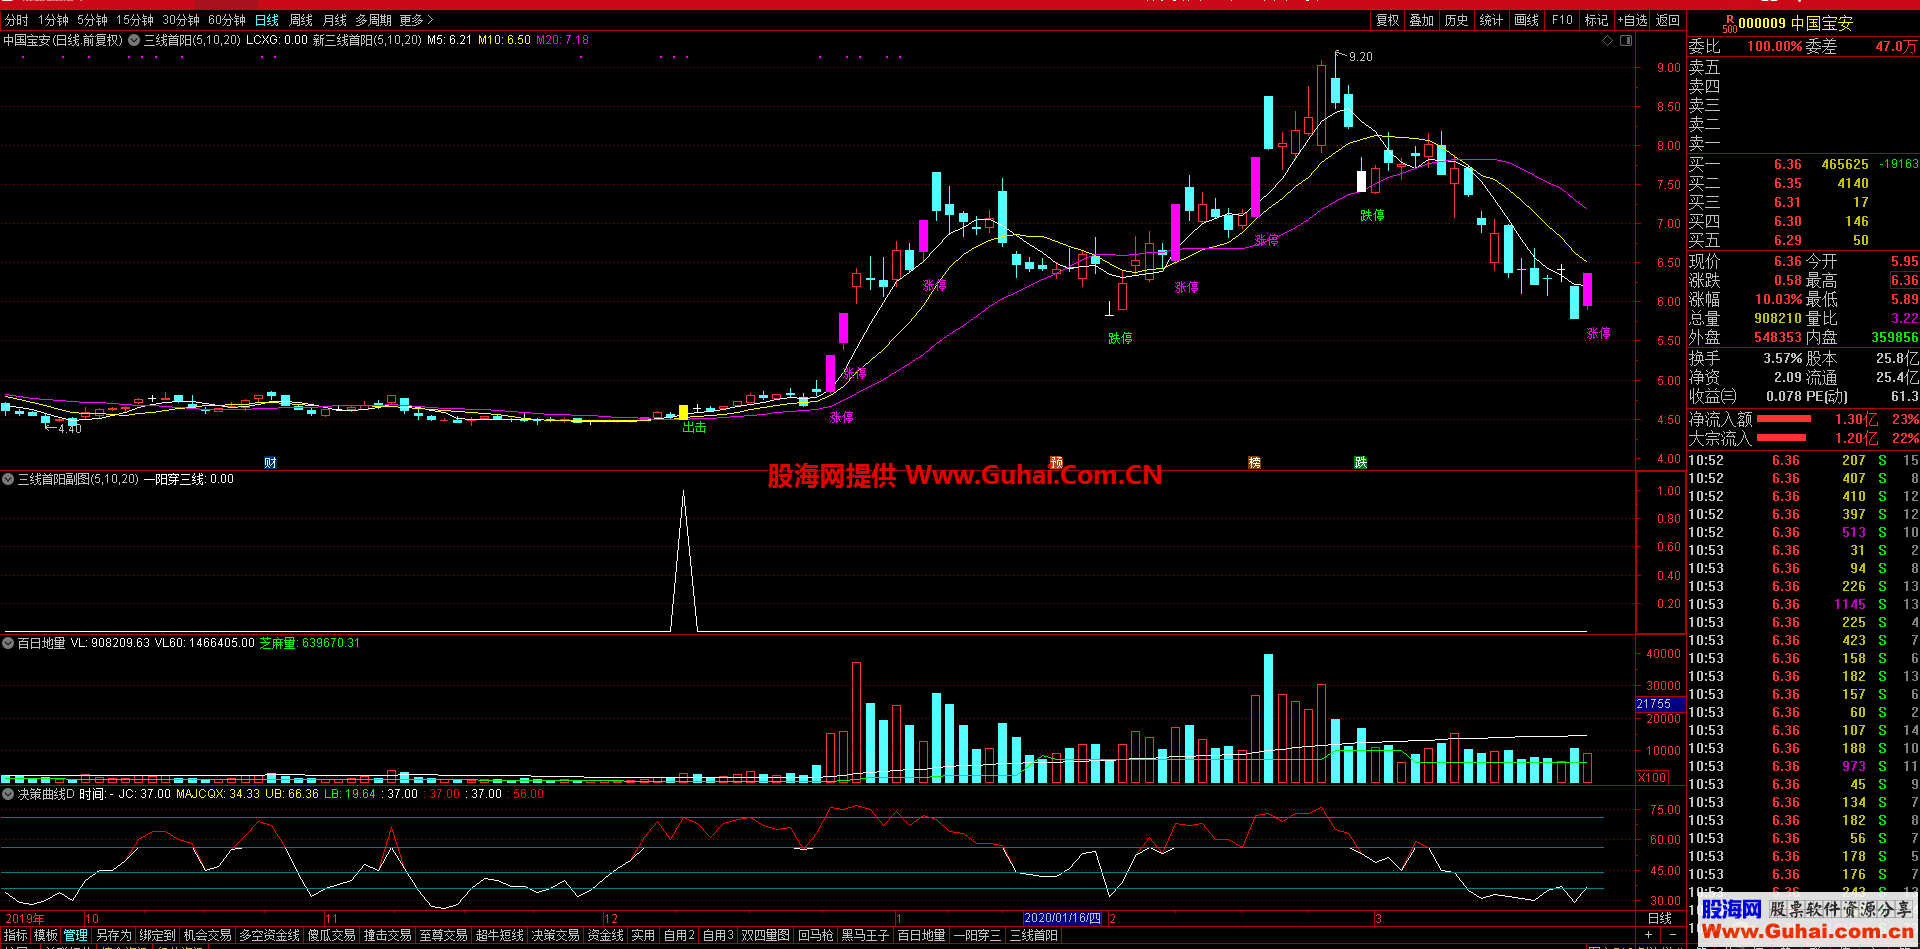Expand the 更多 periods menu
1920x949 pixels.
click(416, 20)
